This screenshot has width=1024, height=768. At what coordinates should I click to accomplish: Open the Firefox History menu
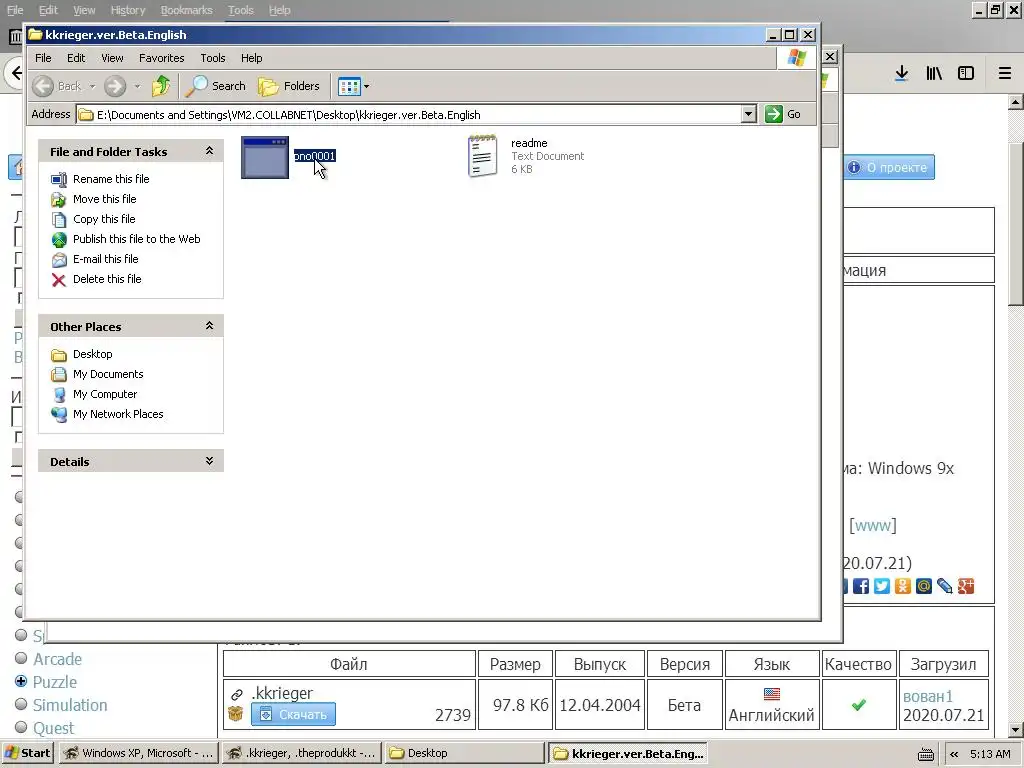(127, 10)
